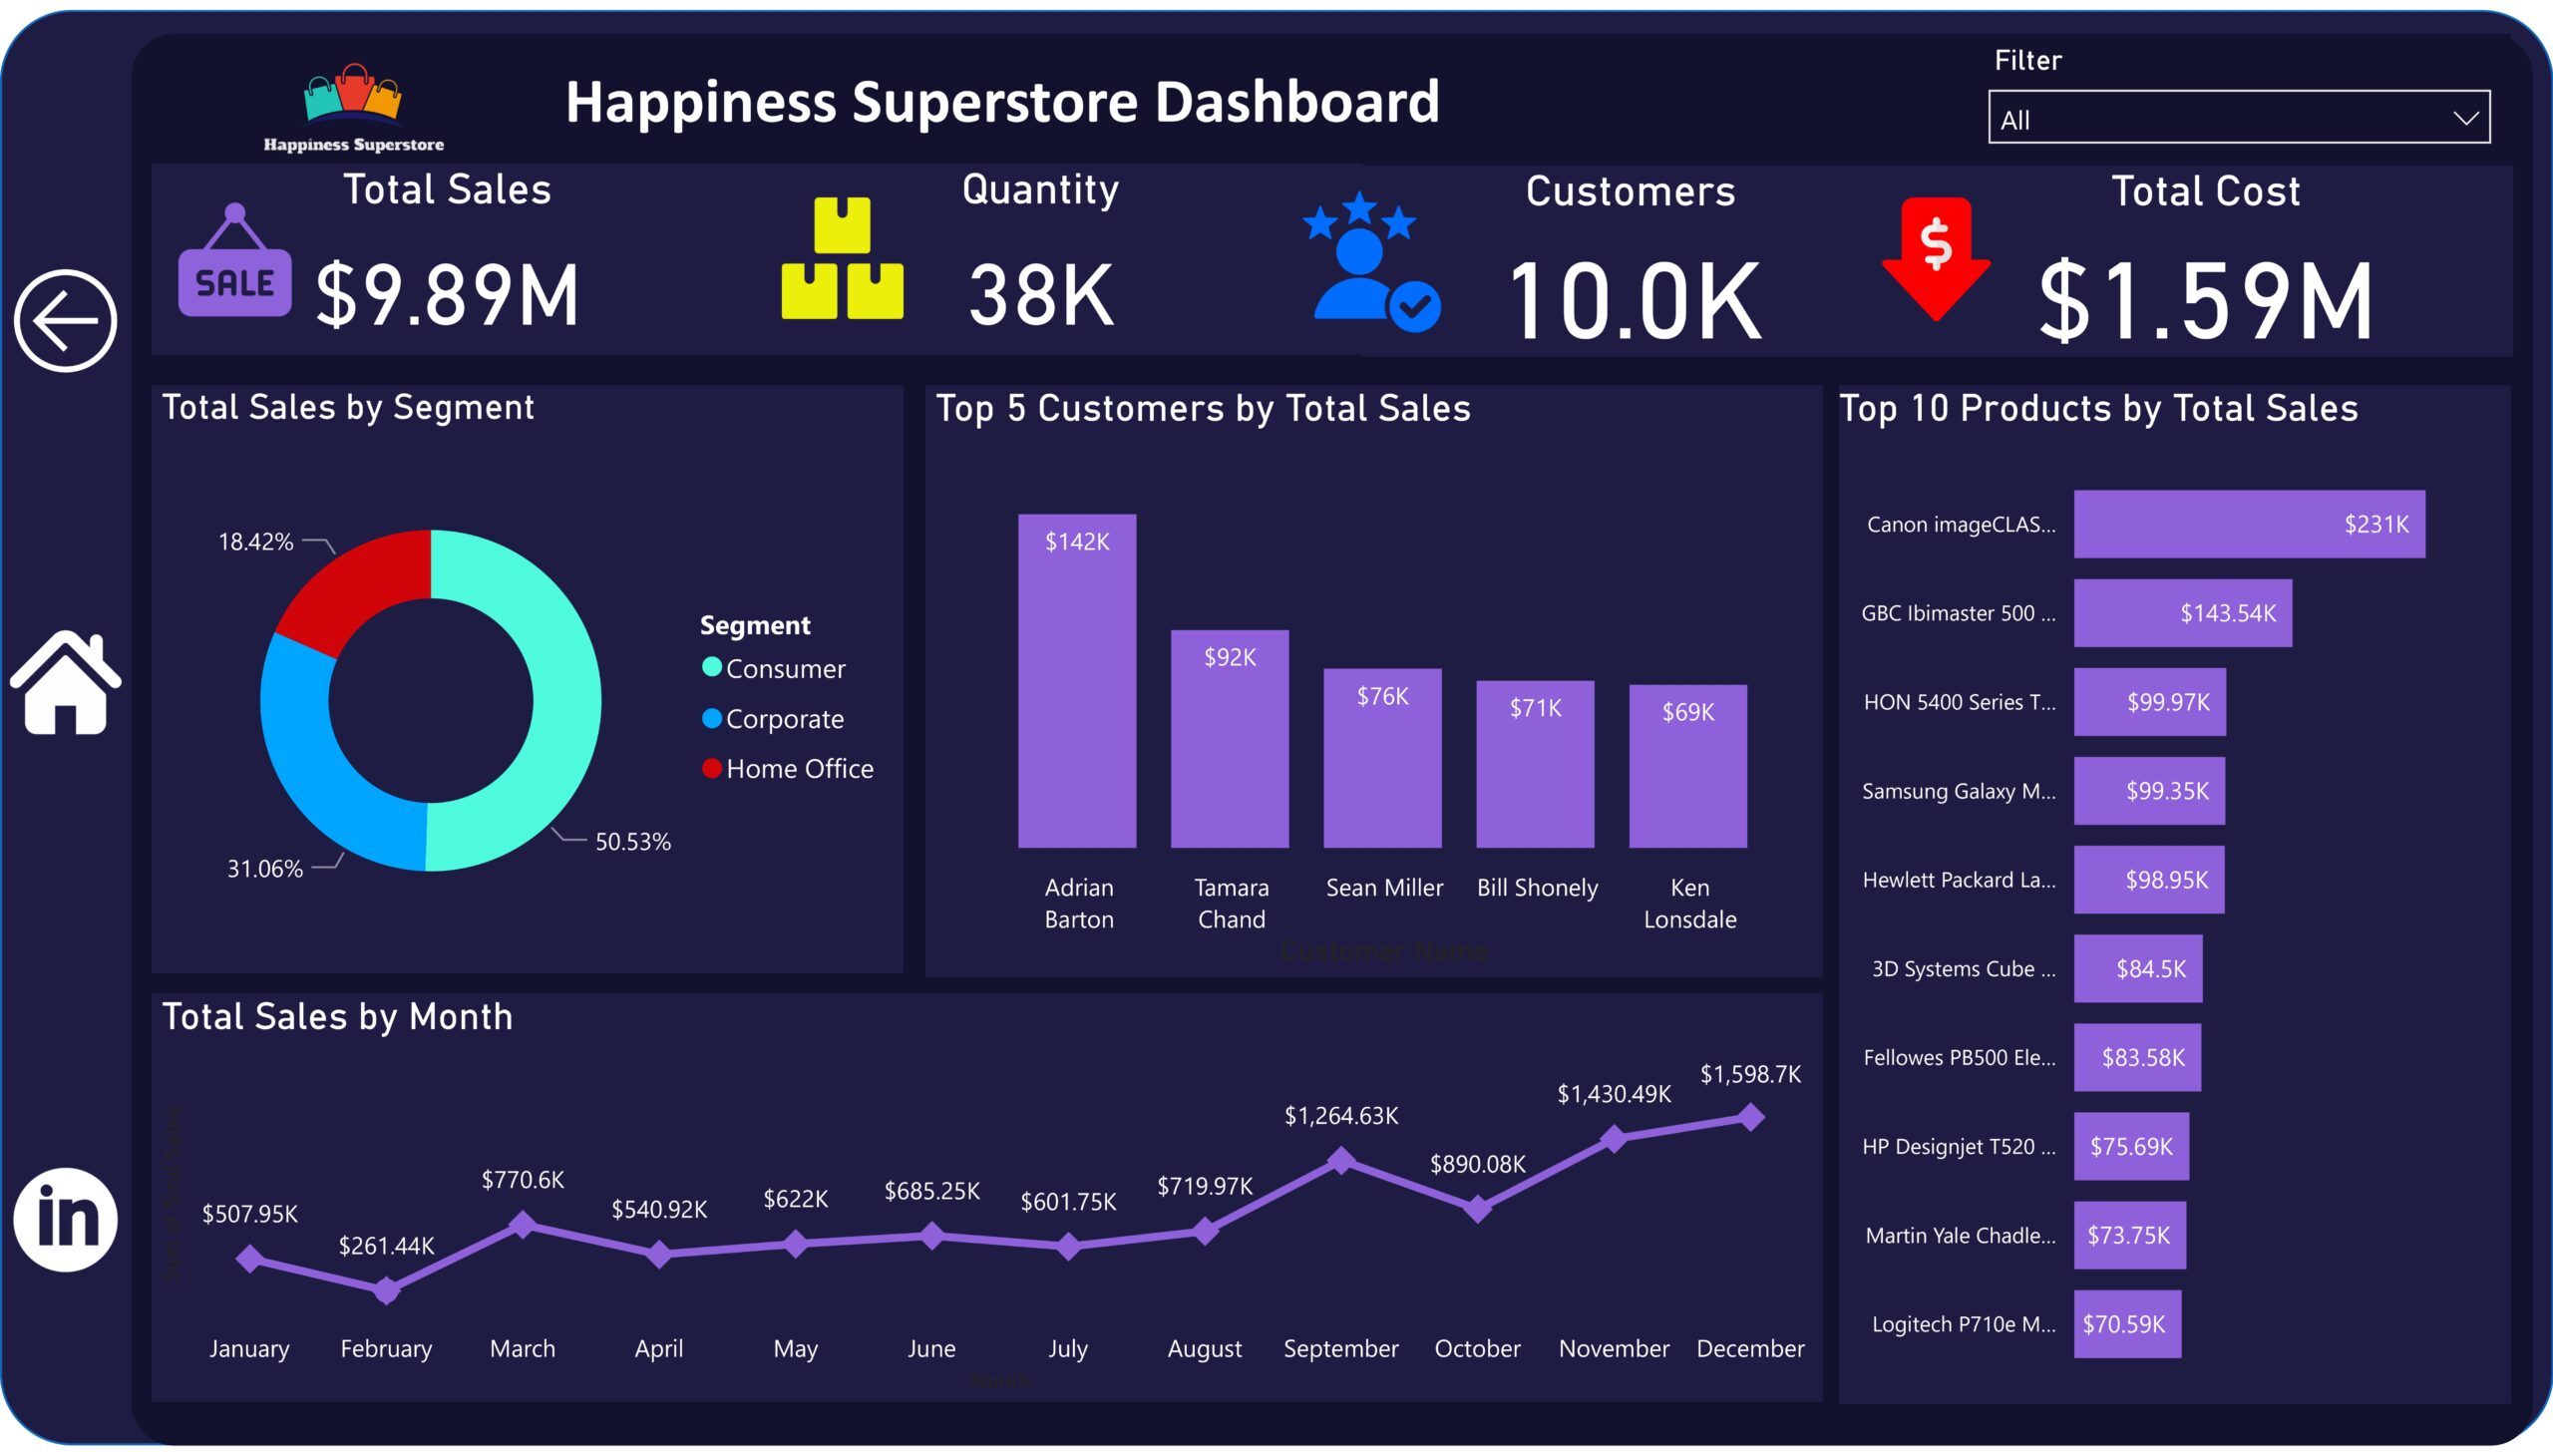2553x1456 pixels.
Task: Open the Filter dropdown showing All
Action: 2238,118
